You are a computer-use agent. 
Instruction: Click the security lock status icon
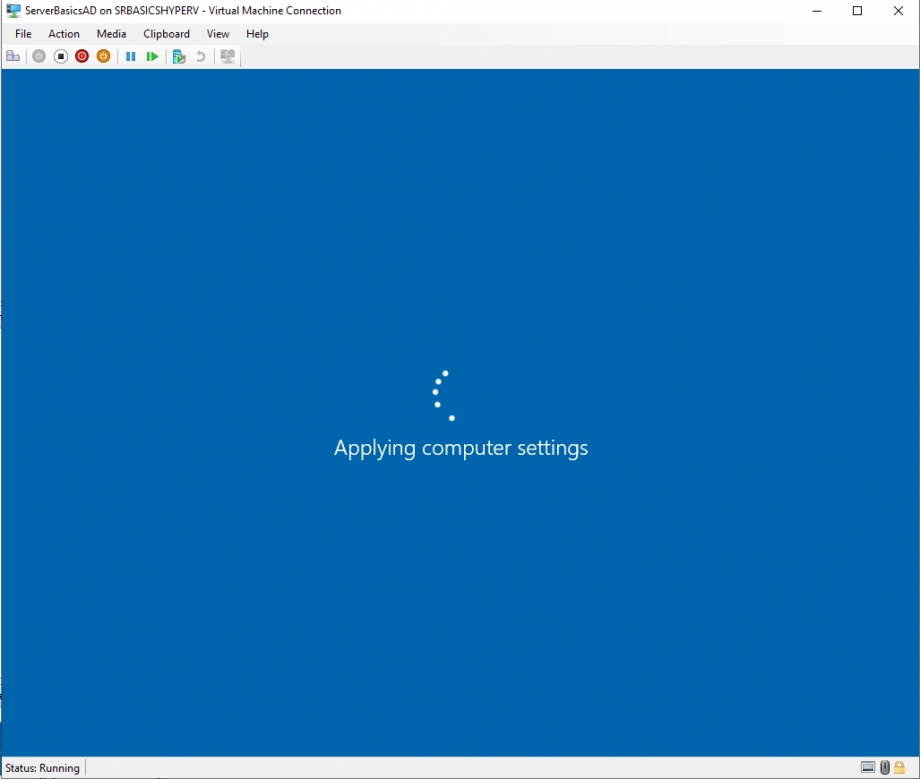(x=898, y=767)
